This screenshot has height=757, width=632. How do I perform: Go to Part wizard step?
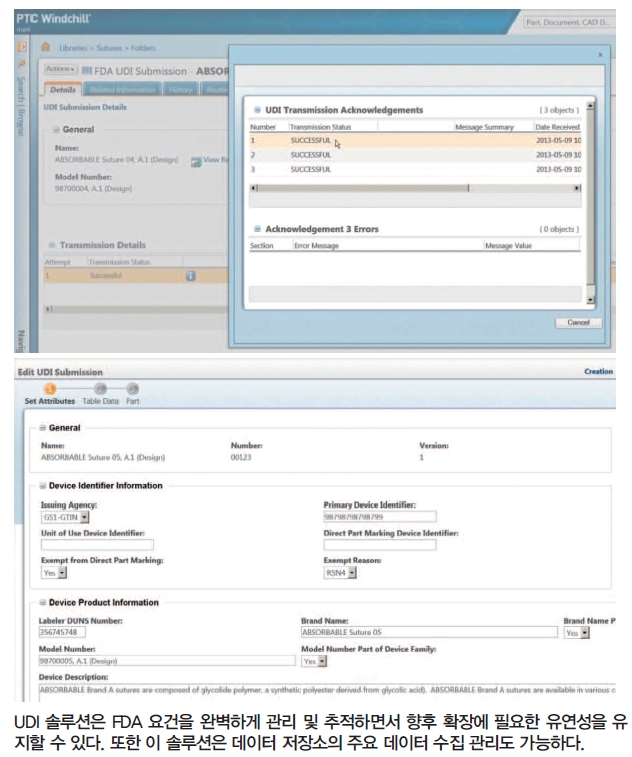133,394
